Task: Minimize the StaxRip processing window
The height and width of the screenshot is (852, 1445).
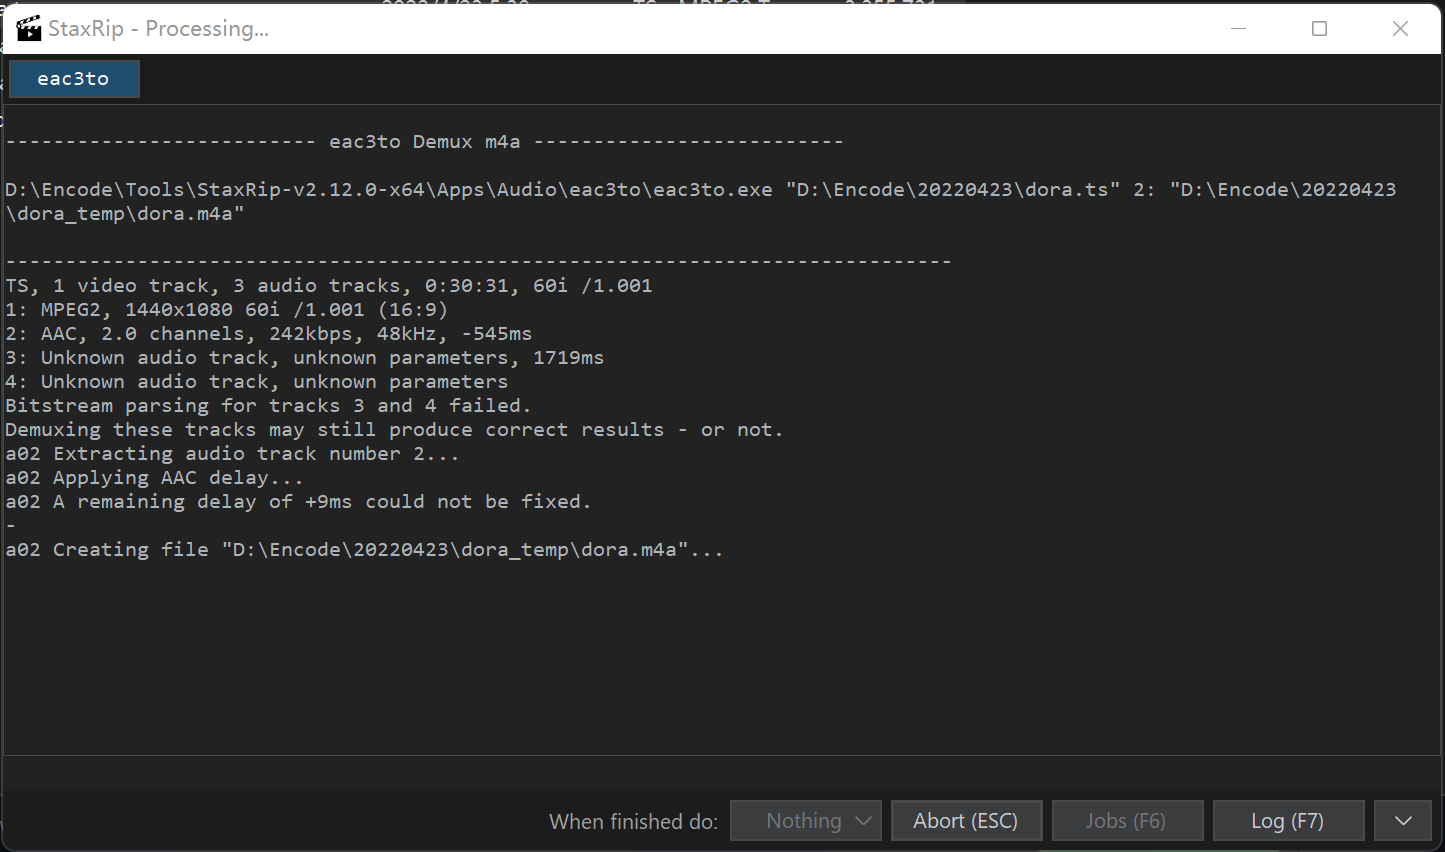Action: click(1238, 29)
